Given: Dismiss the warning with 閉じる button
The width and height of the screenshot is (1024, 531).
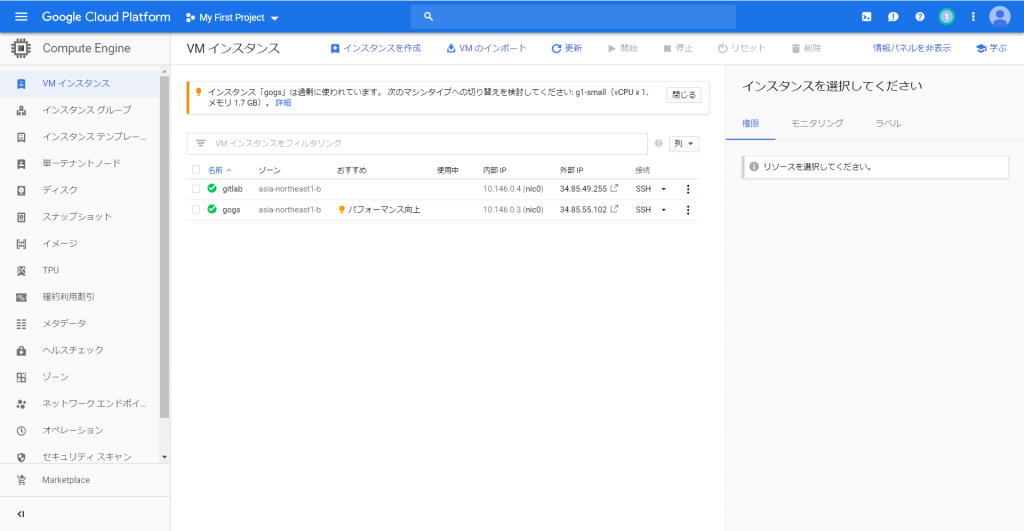Looking at the screenshot, I should click(x=684, y=95).
